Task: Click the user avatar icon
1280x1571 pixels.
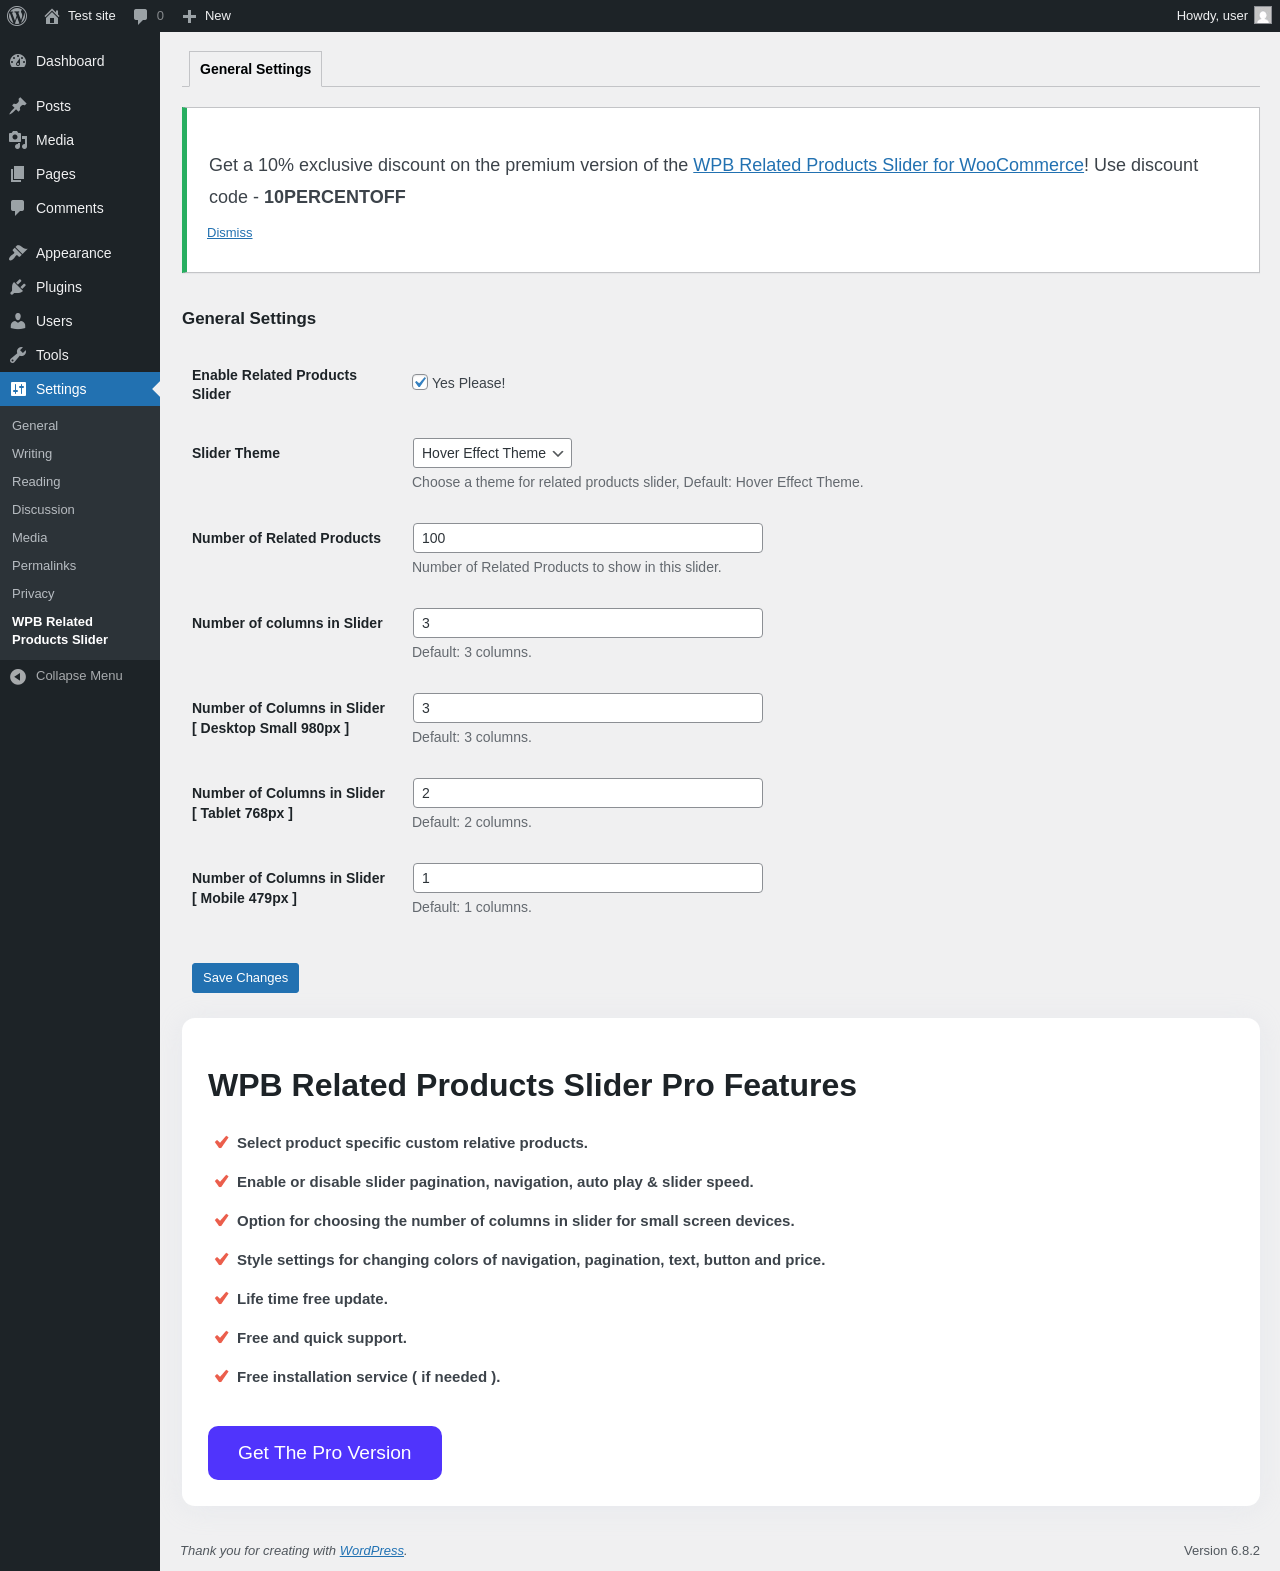Action: (1263, 16)
